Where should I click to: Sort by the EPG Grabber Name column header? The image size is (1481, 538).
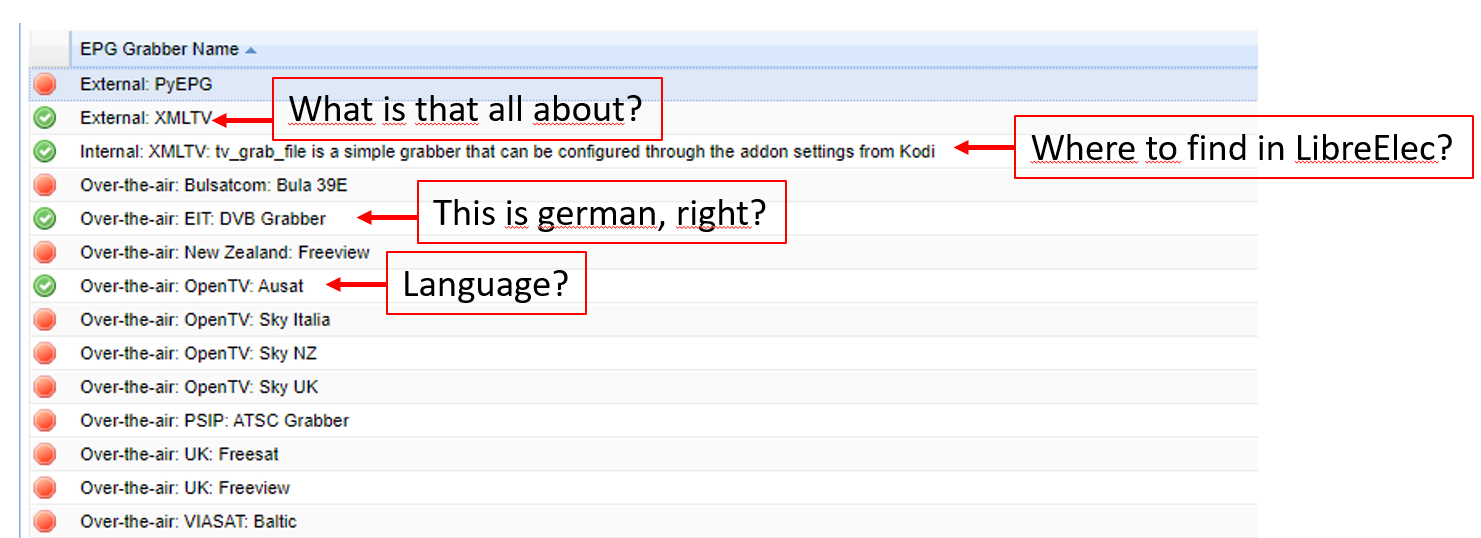point(159,49)
